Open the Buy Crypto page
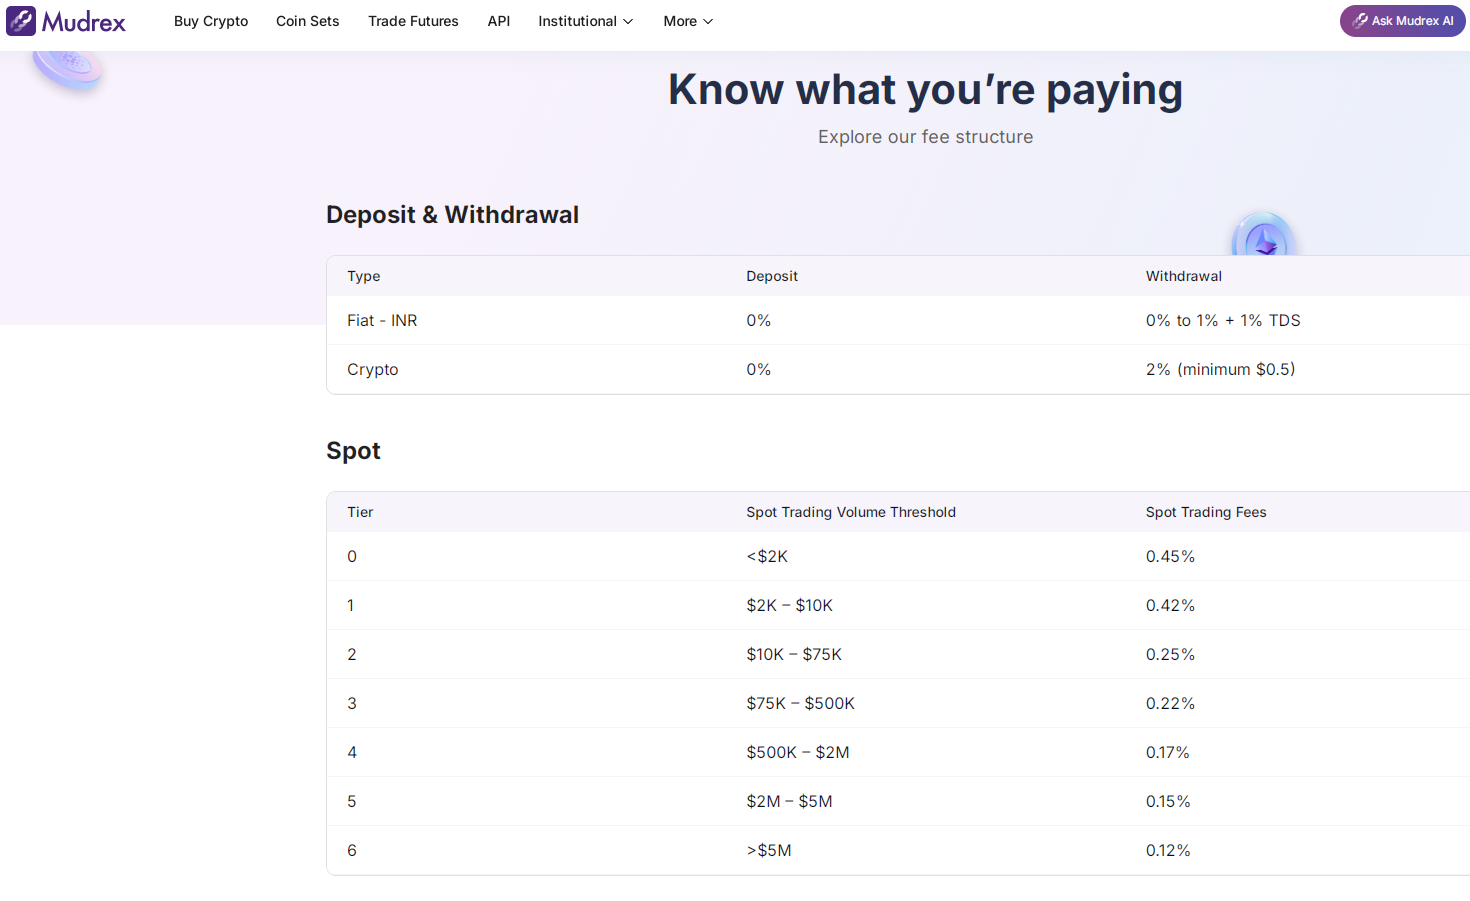The height and width of the screenshot is (901, 1470). (211, 21)
